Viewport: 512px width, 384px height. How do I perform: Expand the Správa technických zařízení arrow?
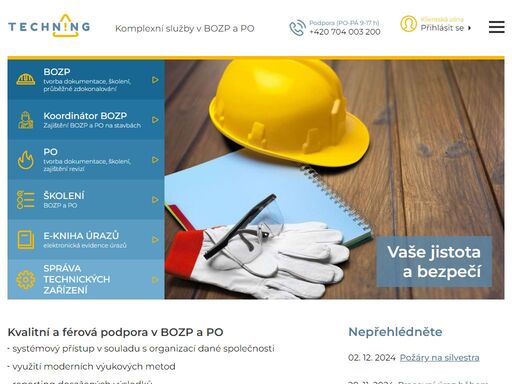[155, 280]
